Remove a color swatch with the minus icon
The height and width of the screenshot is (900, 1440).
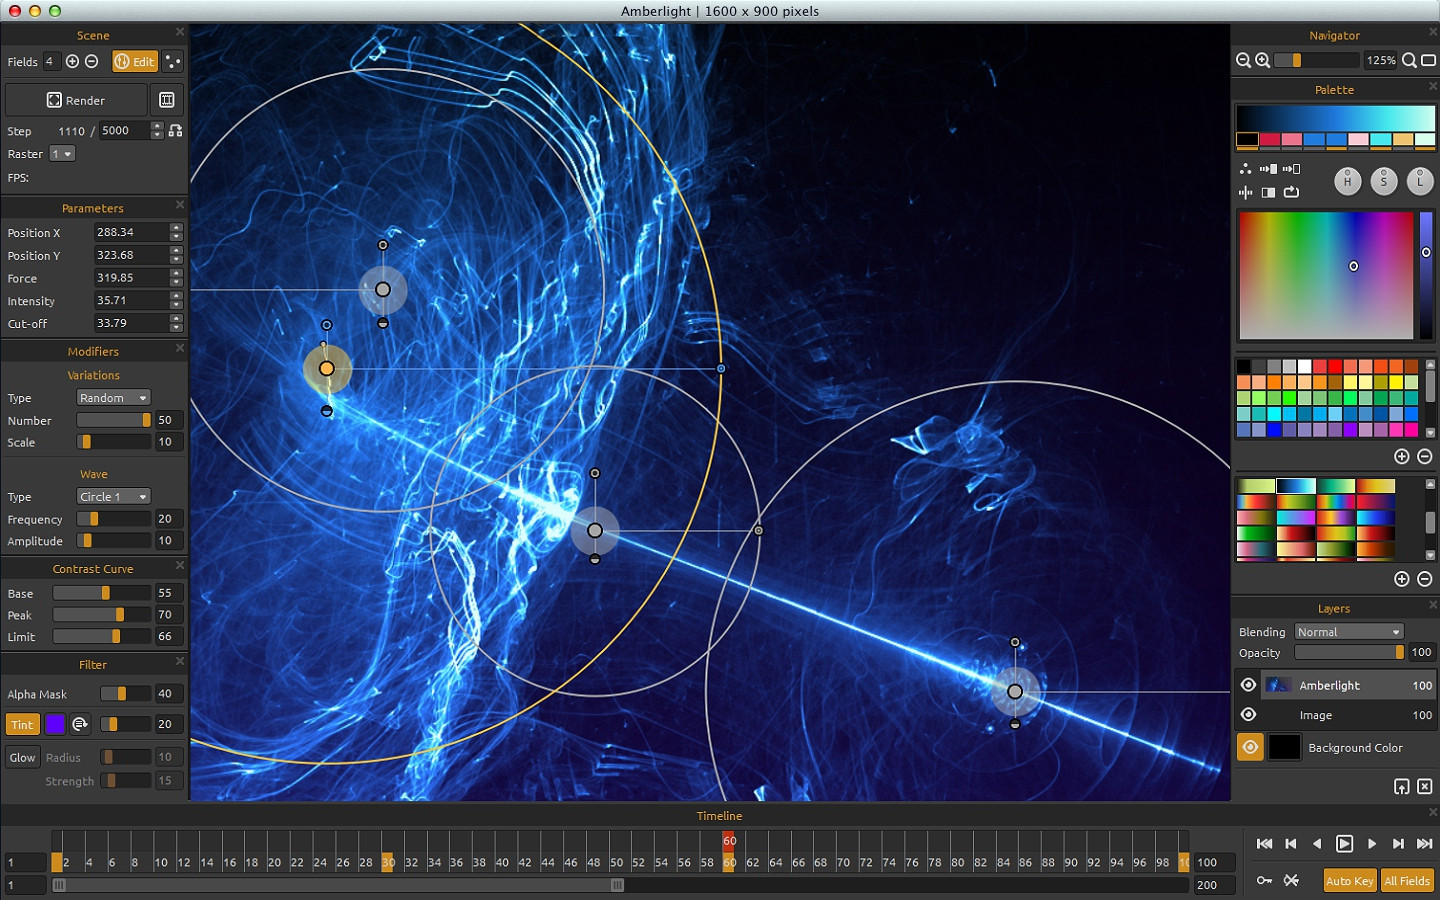tap(1425, 456)
